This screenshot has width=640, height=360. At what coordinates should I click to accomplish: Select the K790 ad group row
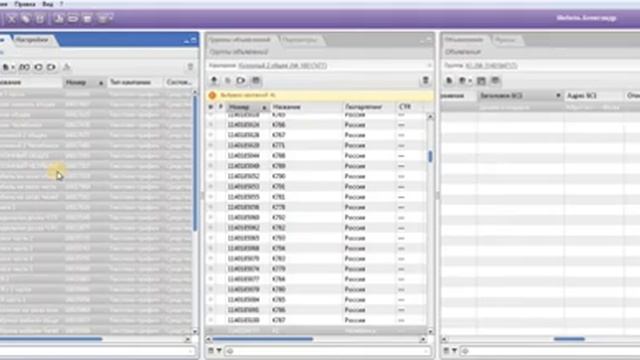pyautogui.click(x=316, y=176)
